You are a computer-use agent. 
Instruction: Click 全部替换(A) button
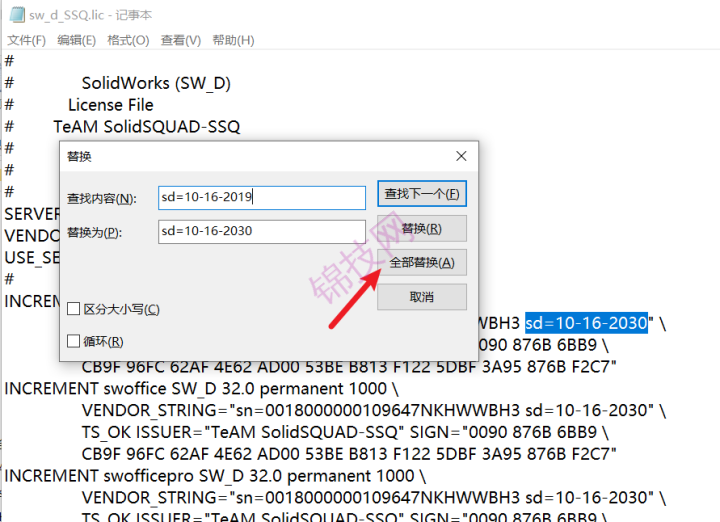pyautogui.click(x=422, y=263)
